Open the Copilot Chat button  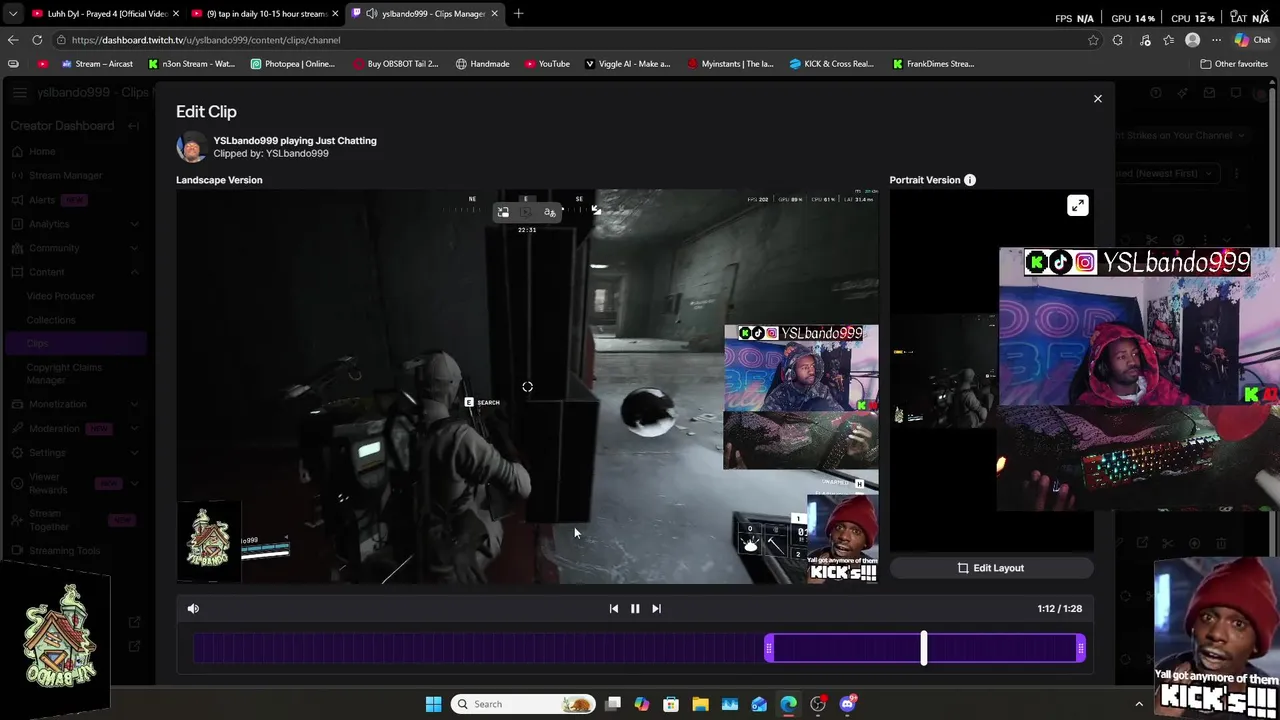[x=1252, y=40]
